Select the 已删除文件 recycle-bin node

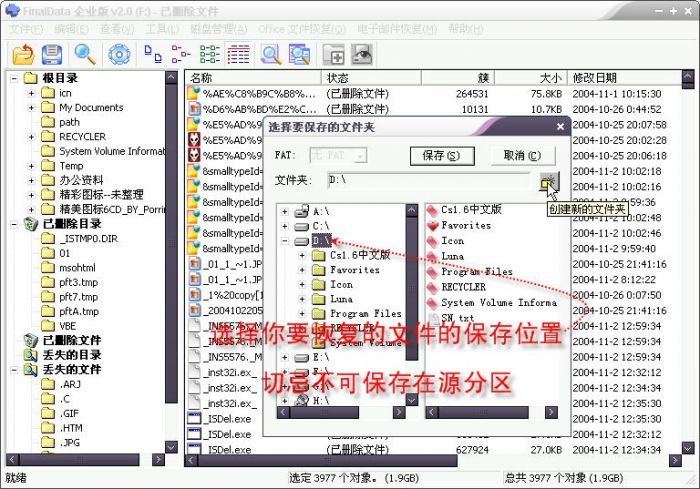(71, 341)
